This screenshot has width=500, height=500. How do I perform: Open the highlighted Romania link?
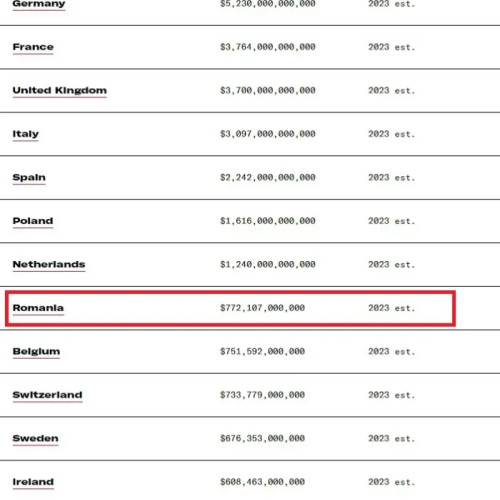(38, 308)
